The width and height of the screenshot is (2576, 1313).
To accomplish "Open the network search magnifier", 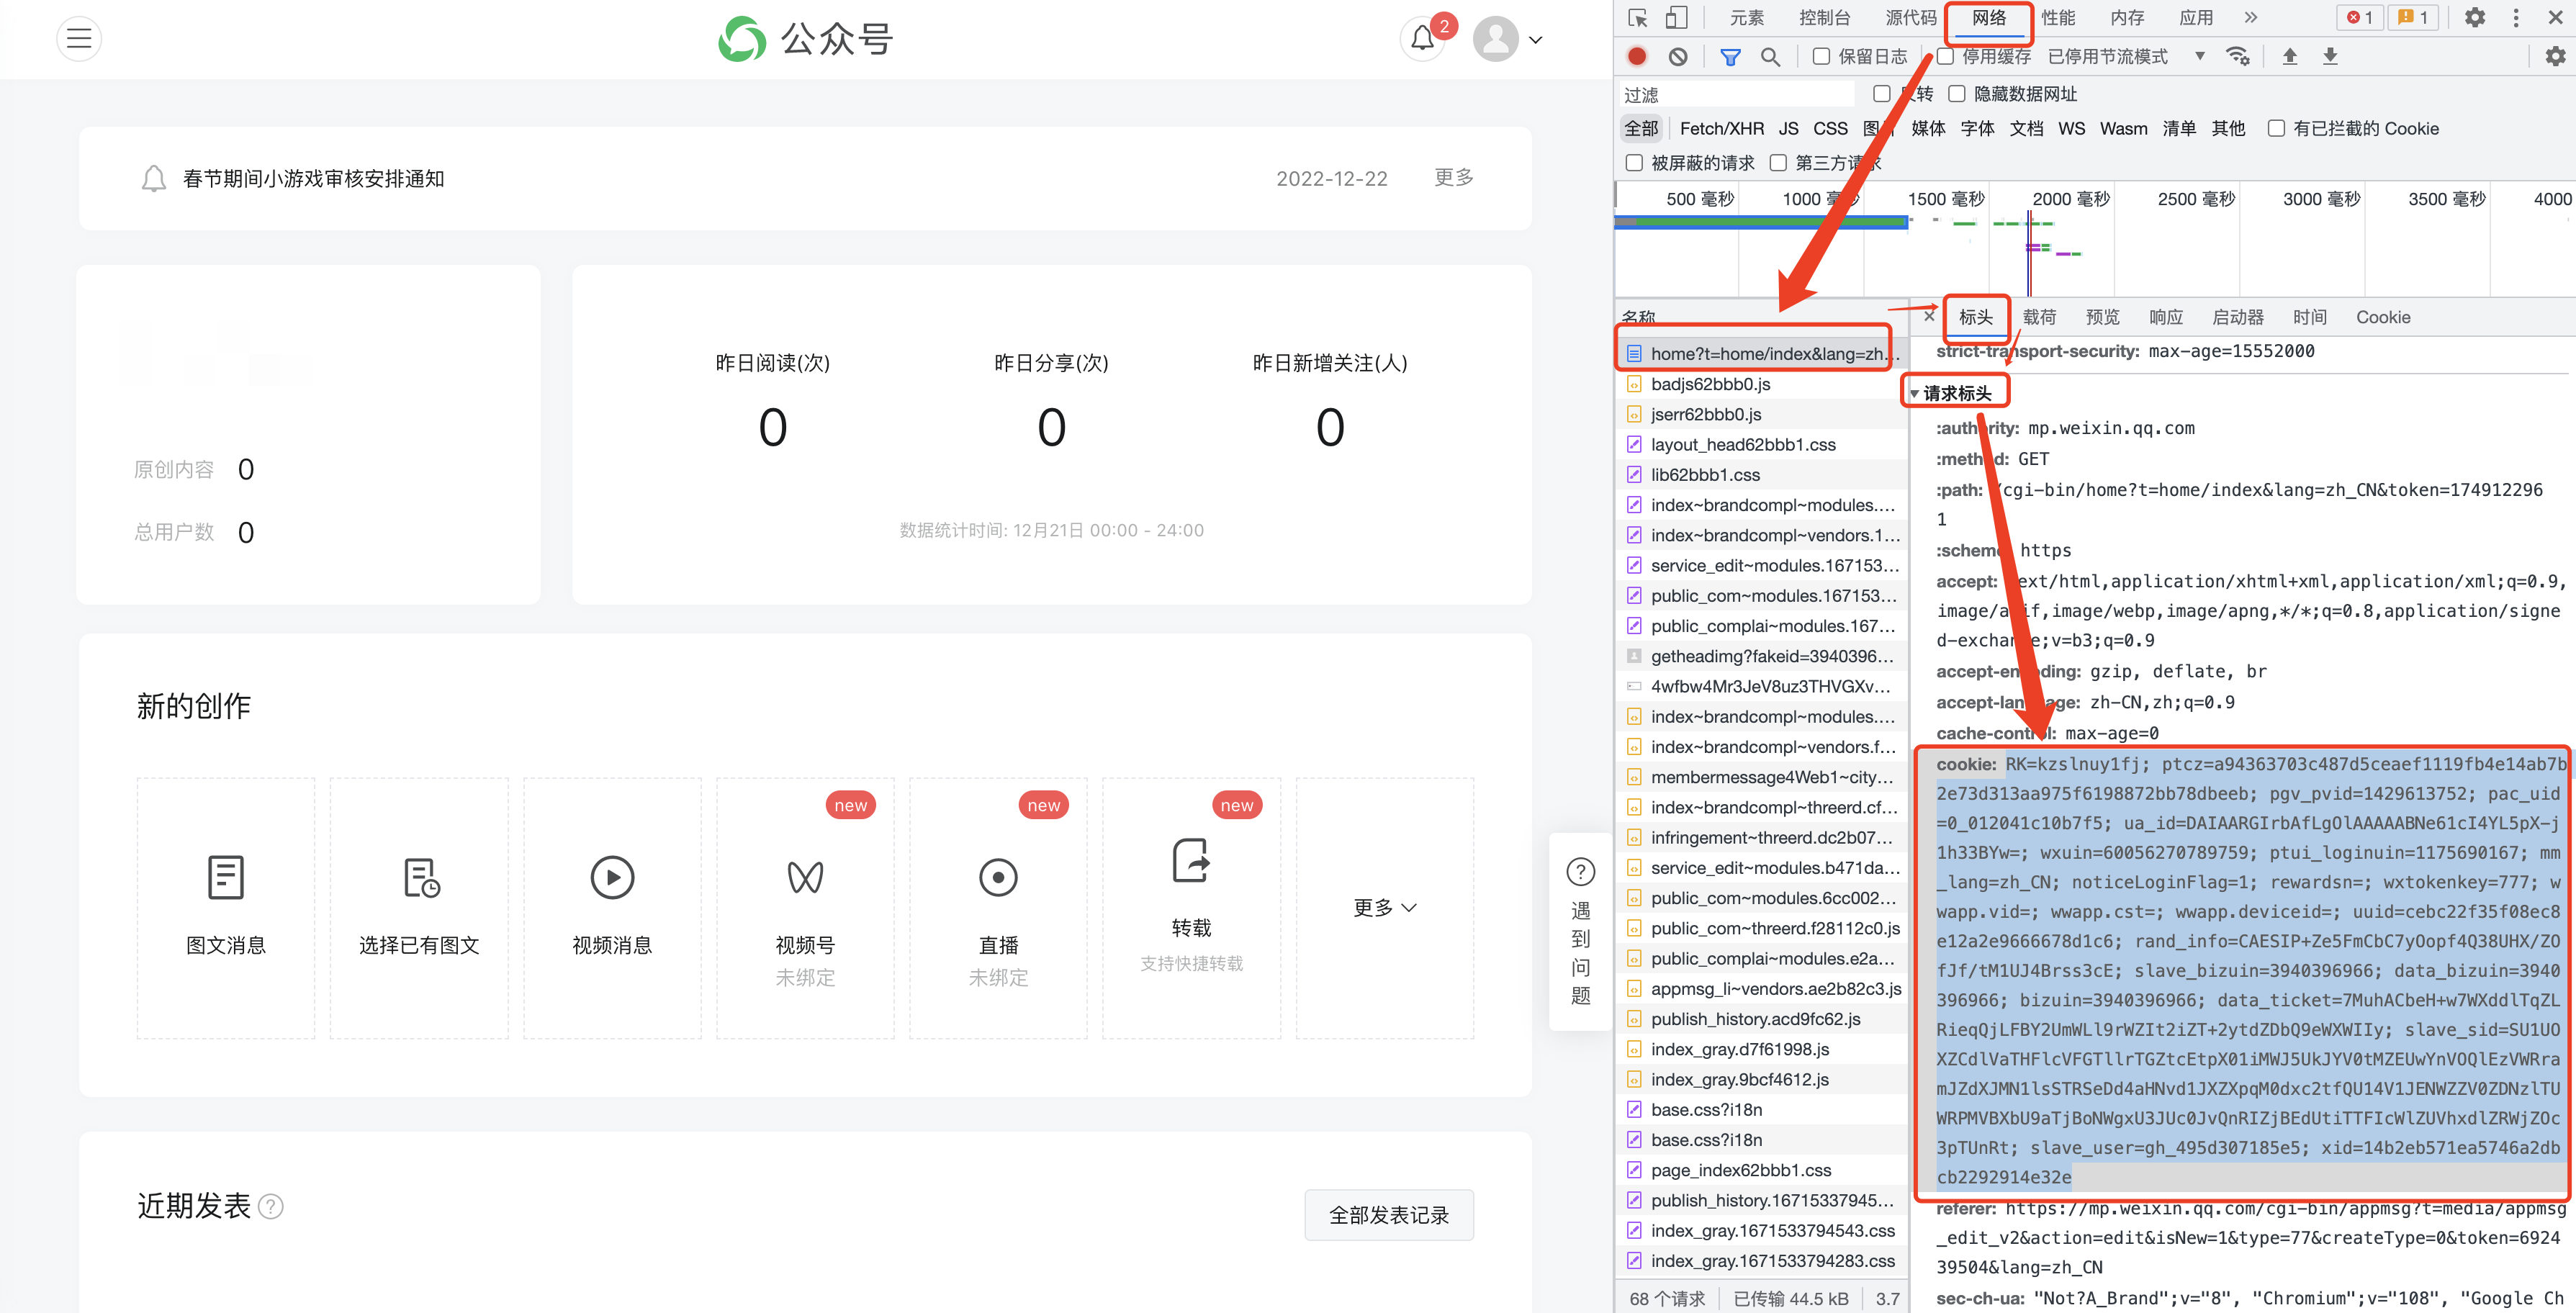I will tap(1770, 56).
